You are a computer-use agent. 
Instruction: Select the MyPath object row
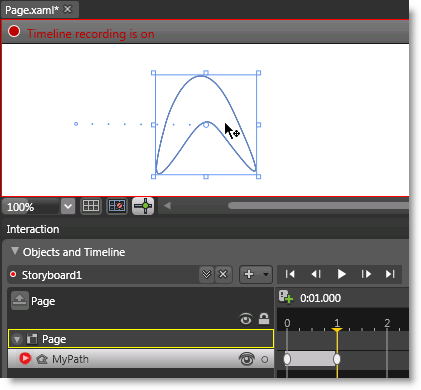point(141,359)
